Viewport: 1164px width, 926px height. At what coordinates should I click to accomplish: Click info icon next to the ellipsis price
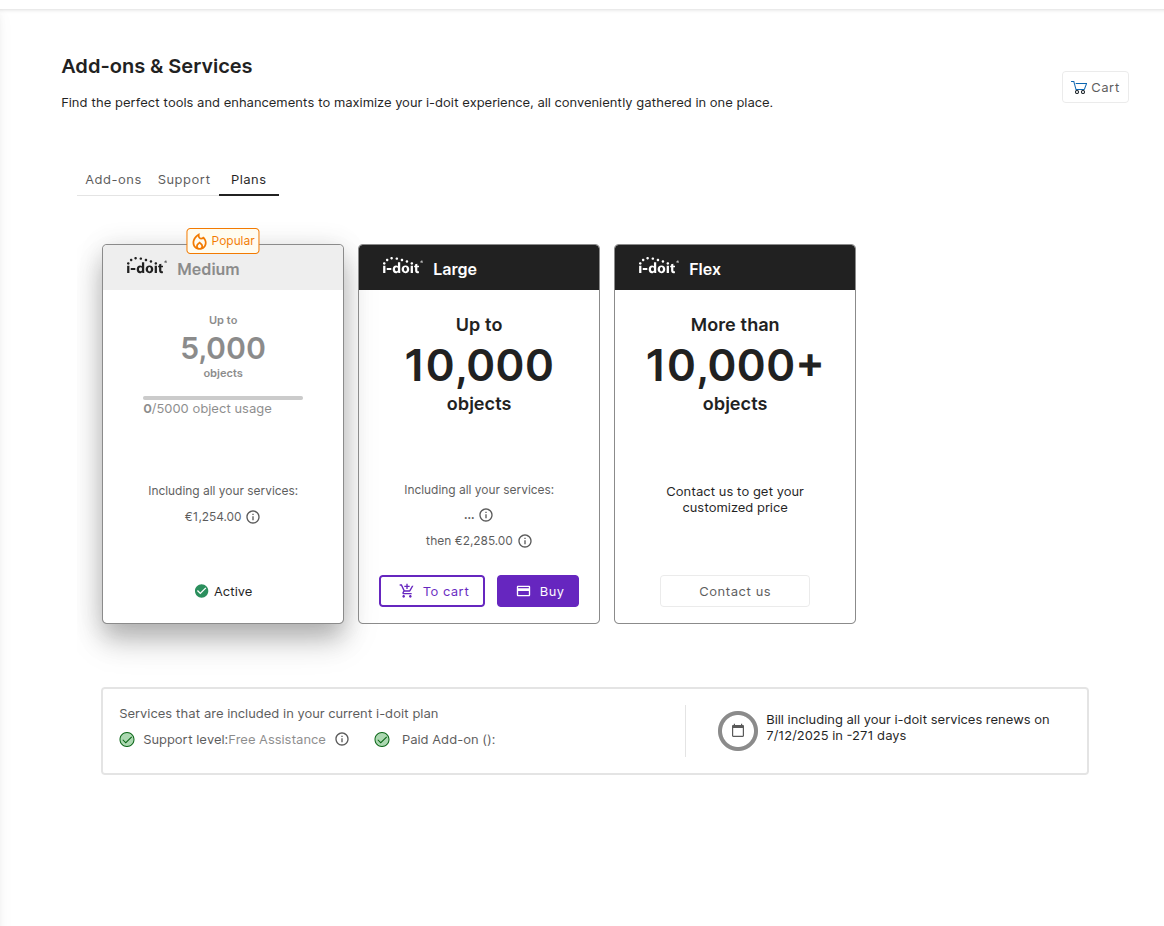click(x=486, y=515)
